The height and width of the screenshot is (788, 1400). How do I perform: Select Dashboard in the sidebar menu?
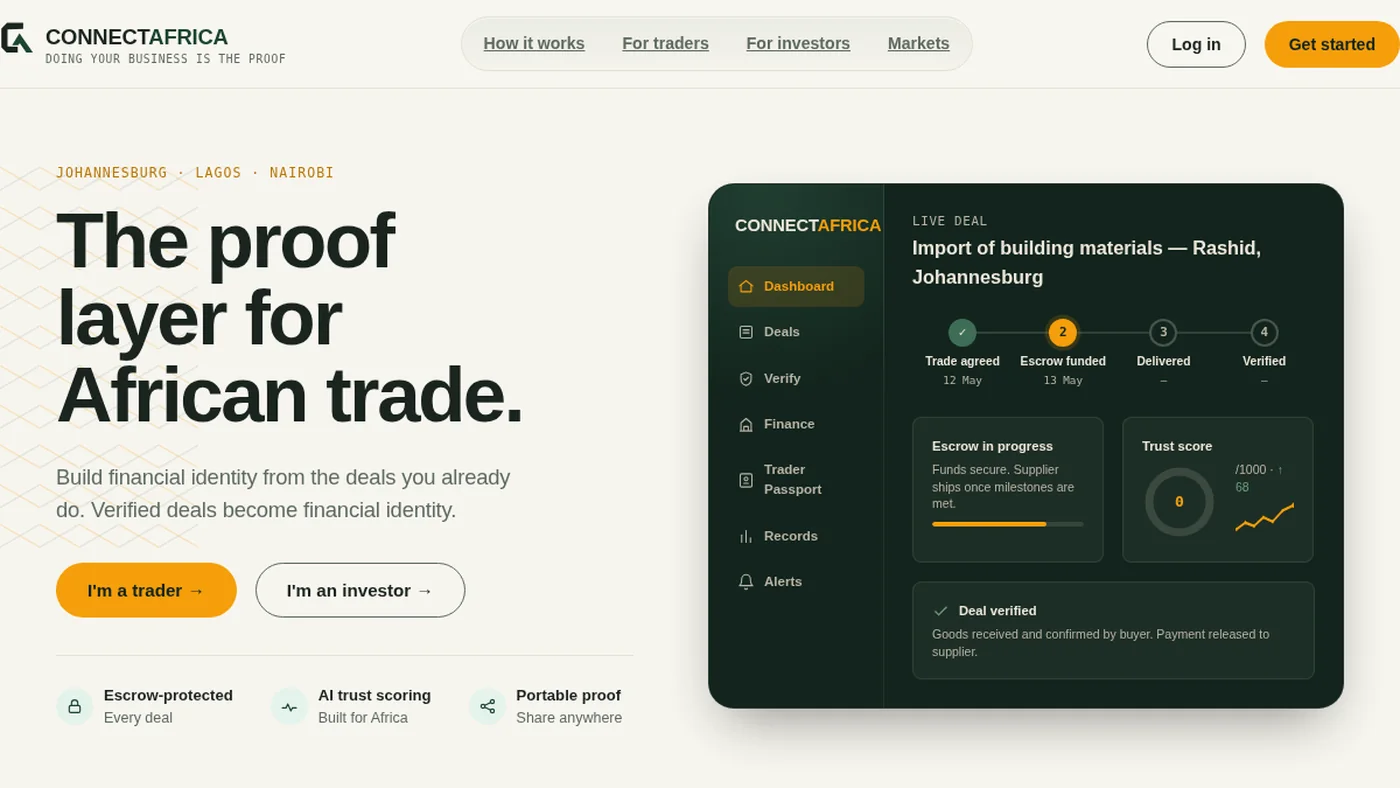click(796, 286)
